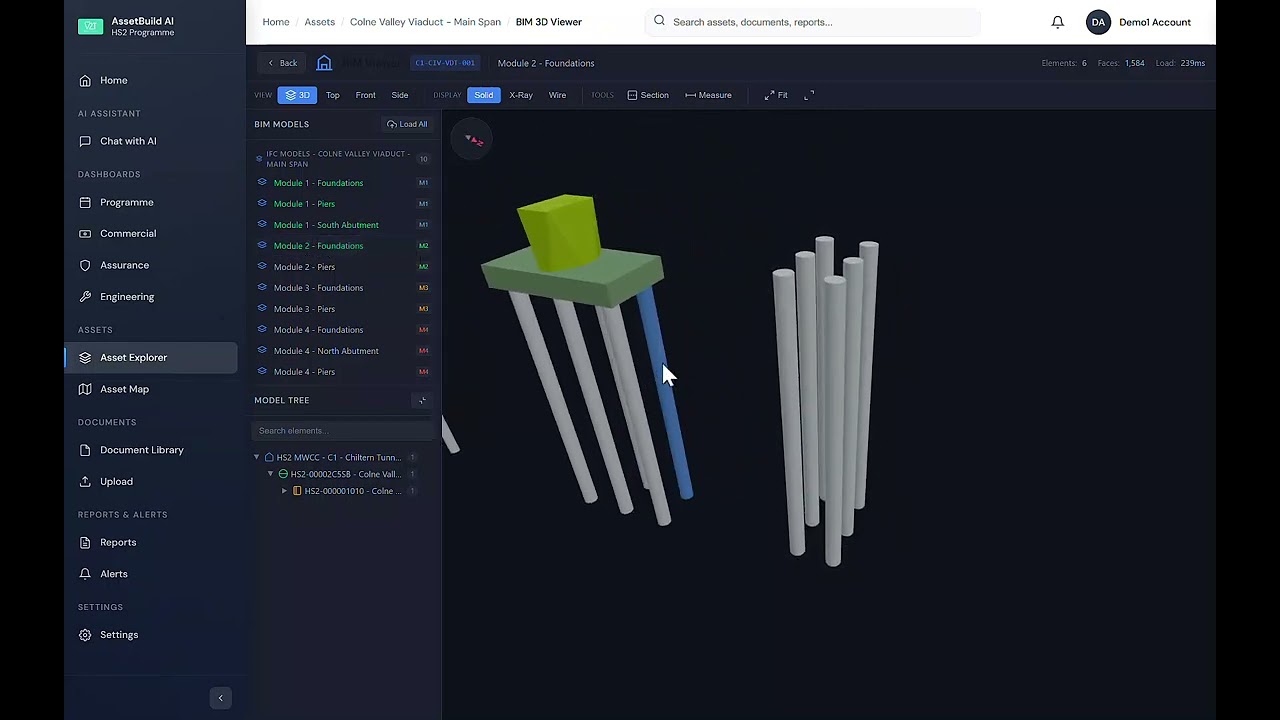Click layers icon beside Module 3 - Foundations
1280x720 pixels.
pos(262,288)
